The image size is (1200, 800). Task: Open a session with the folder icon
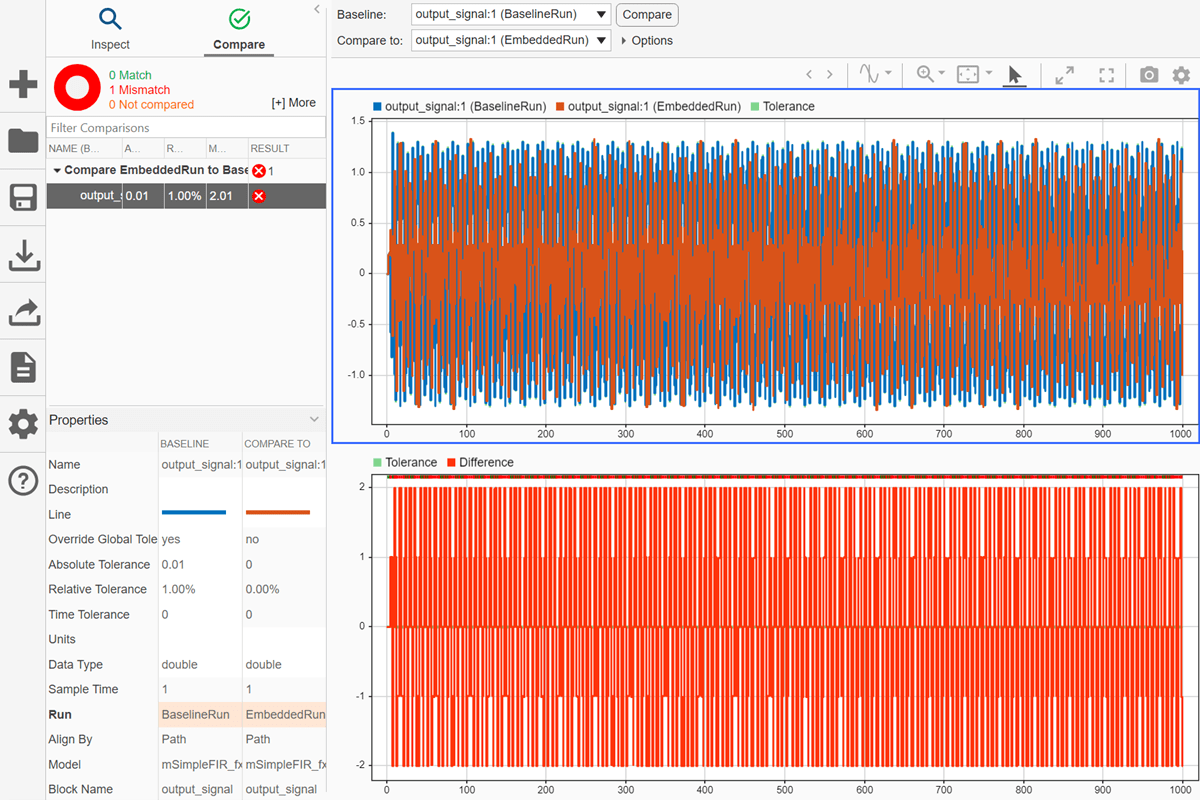23,140
